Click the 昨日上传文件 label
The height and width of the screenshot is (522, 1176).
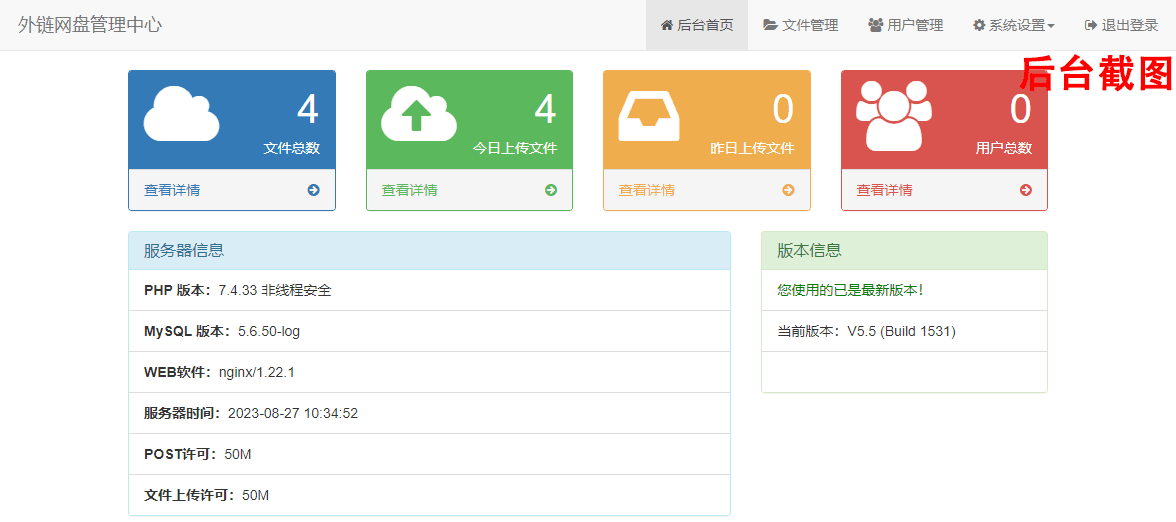click(752, 148)
